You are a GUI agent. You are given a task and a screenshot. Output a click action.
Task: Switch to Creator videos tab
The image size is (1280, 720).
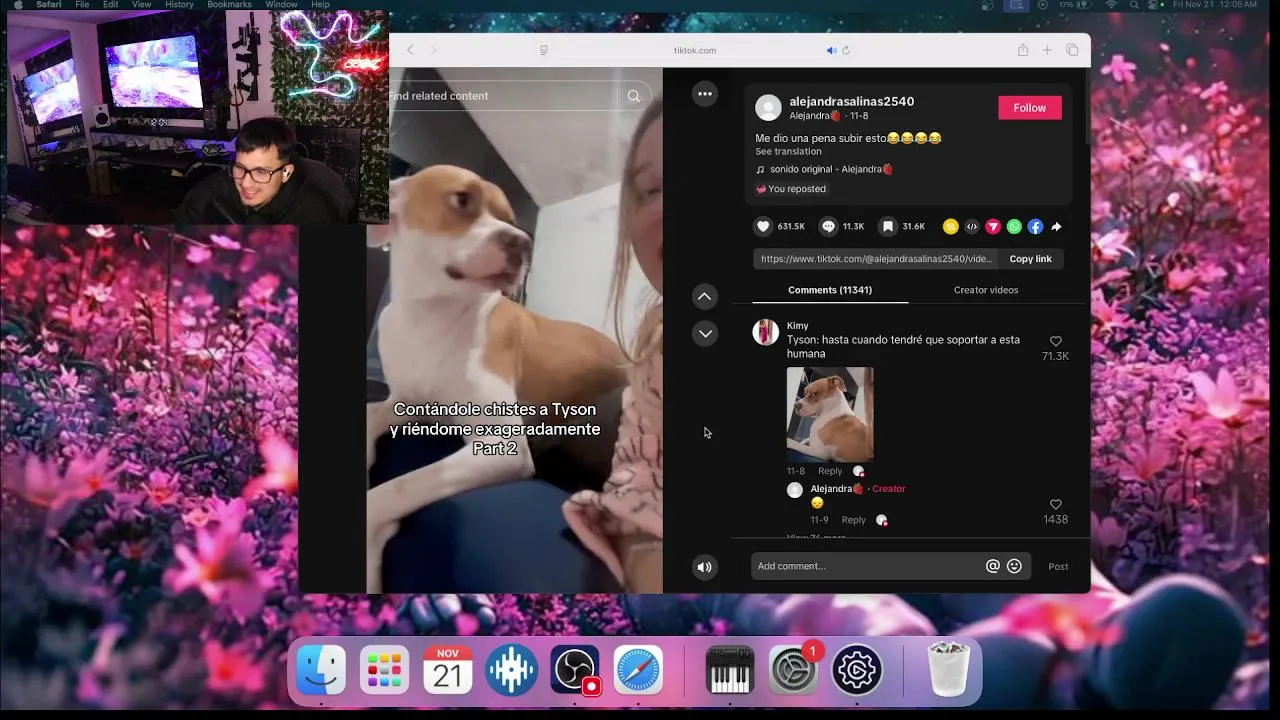click(986, 290)
